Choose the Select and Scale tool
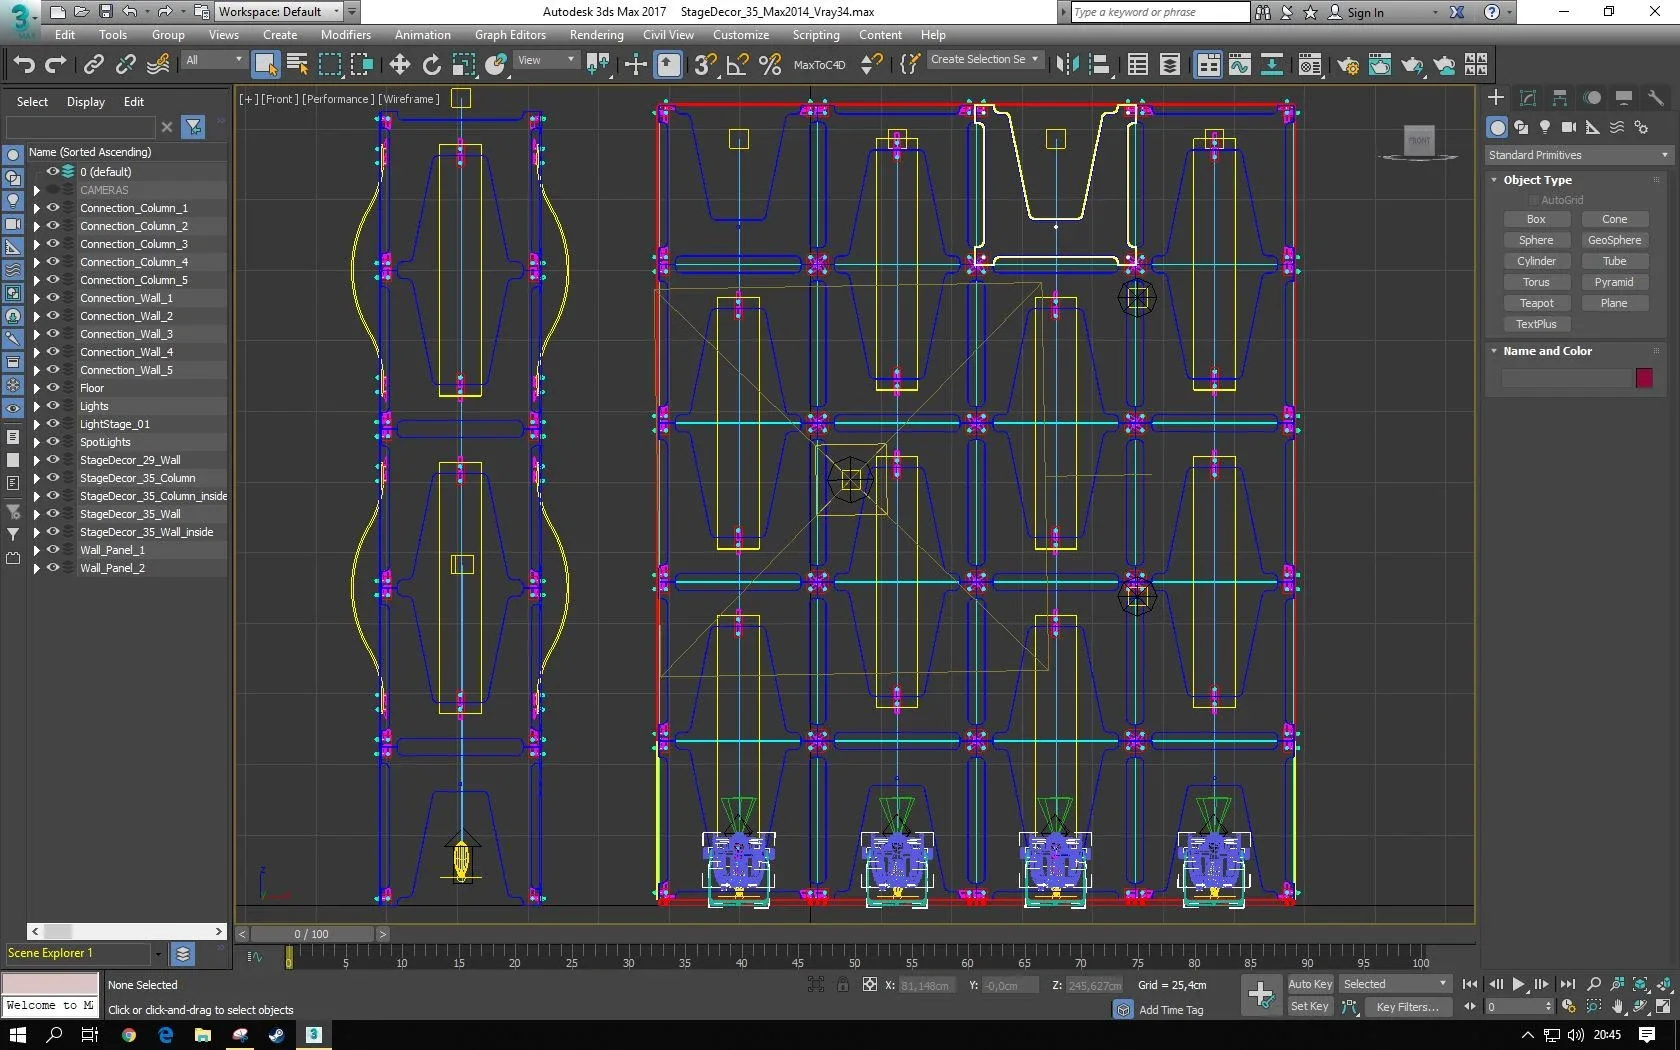Viewport: 1680px width, 1050px height. pyautogui.click(x=464, y=65)
